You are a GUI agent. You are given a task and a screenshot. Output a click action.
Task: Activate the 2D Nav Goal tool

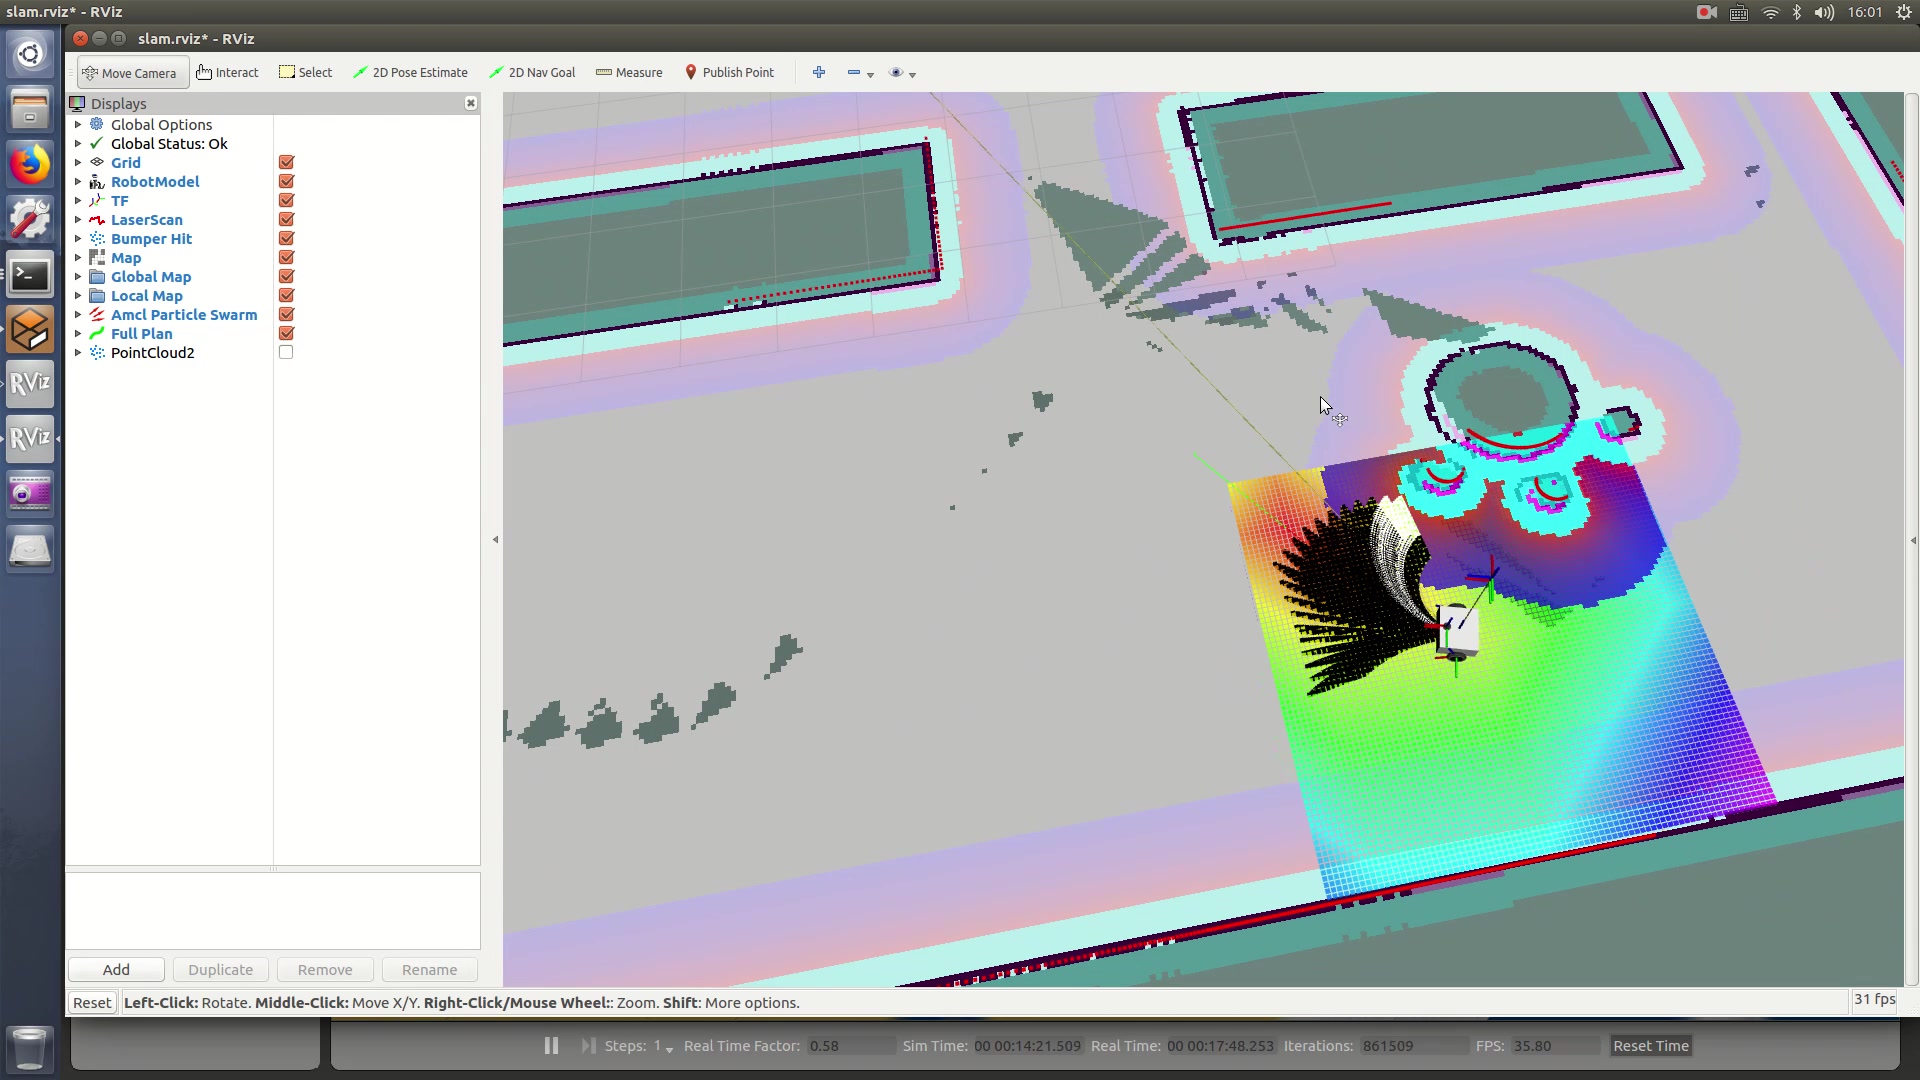(532, 72)
